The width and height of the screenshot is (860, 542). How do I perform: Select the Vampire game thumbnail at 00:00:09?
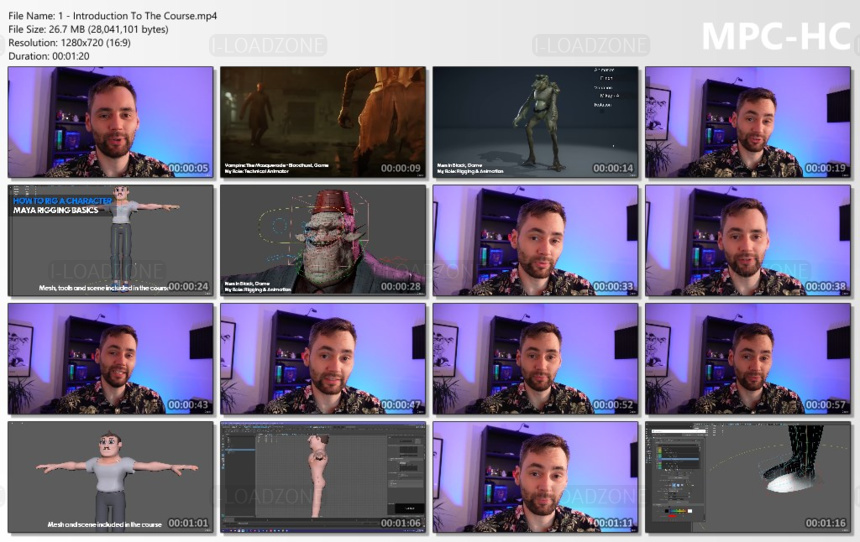(323, 122)
